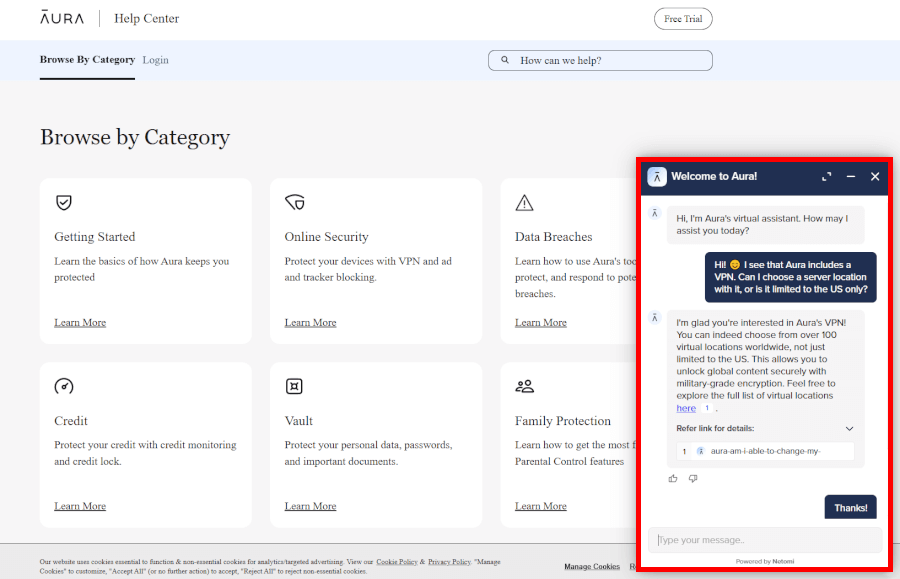Minimize the Aura chat widget
This screenshot has width=900, height=579.
(851, 177)
